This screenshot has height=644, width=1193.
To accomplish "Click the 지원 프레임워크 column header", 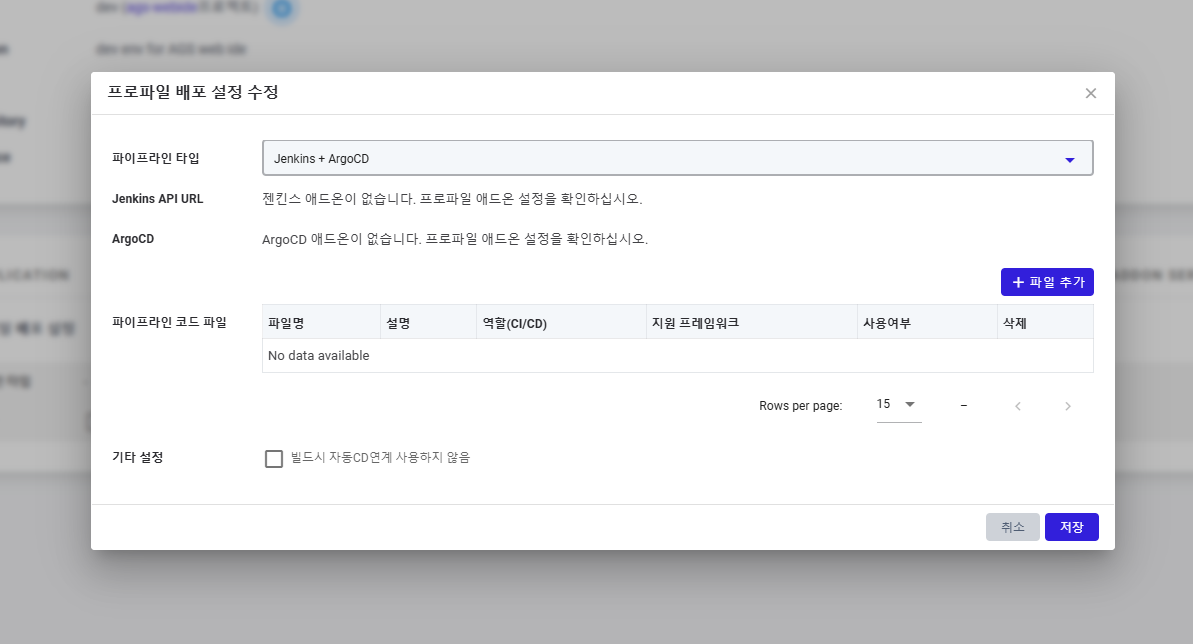I will [x=752, y=322].
